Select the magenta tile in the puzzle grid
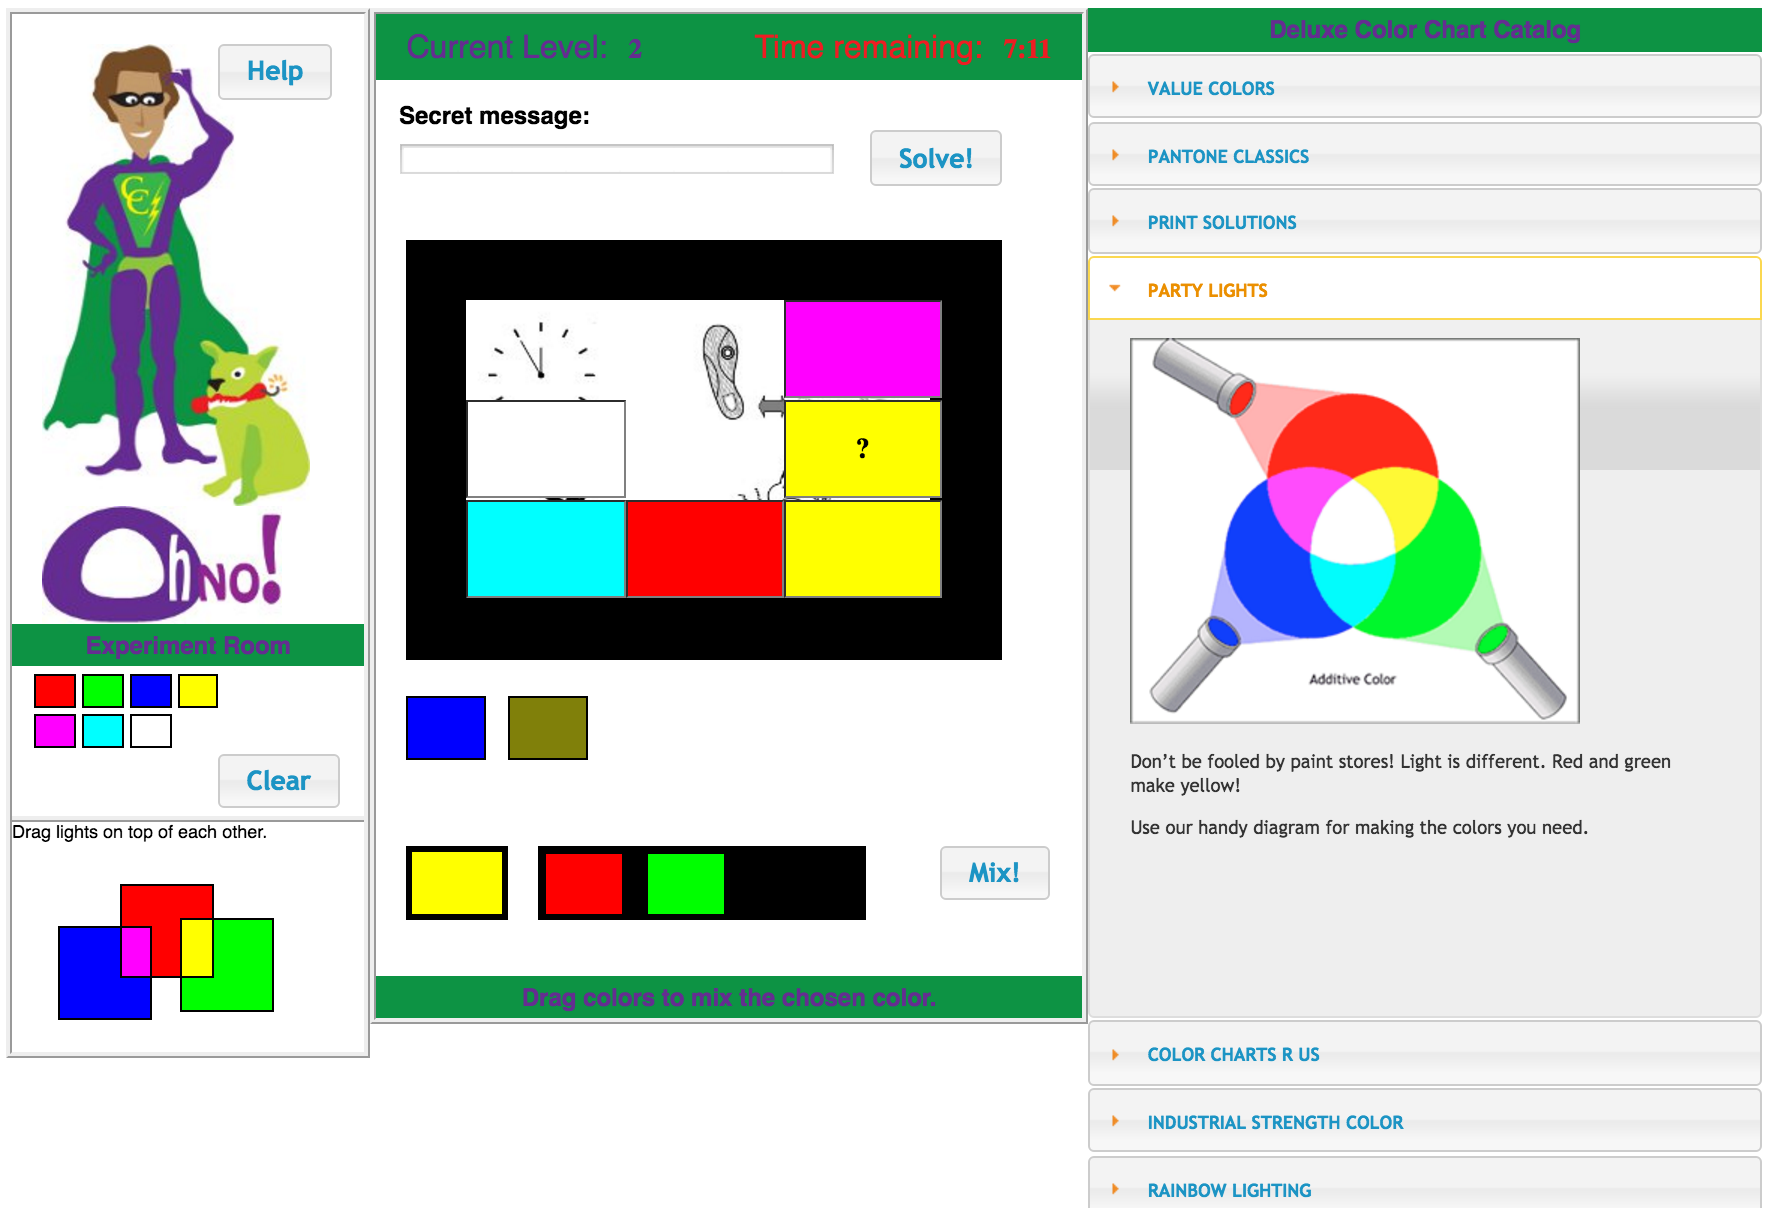The image size is (1770, 1208). (862, 349)
